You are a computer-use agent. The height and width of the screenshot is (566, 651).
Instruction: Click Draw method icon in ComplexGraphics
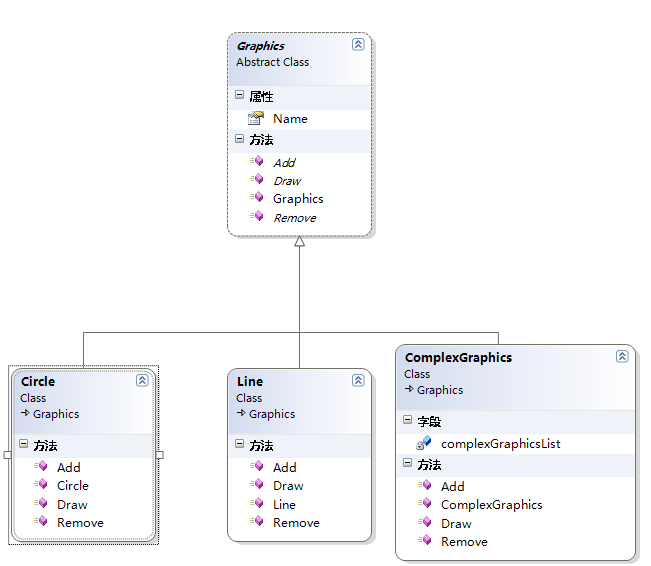(424, 522)
